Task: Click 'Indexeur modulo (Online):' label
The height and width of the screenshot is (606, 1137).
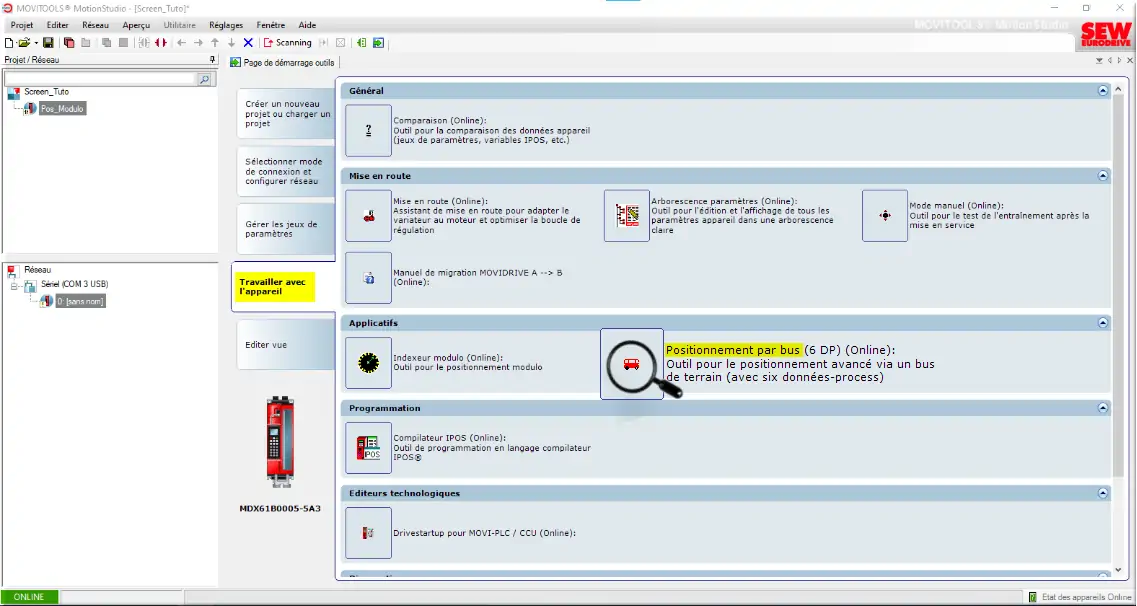Action: point(447,357)
